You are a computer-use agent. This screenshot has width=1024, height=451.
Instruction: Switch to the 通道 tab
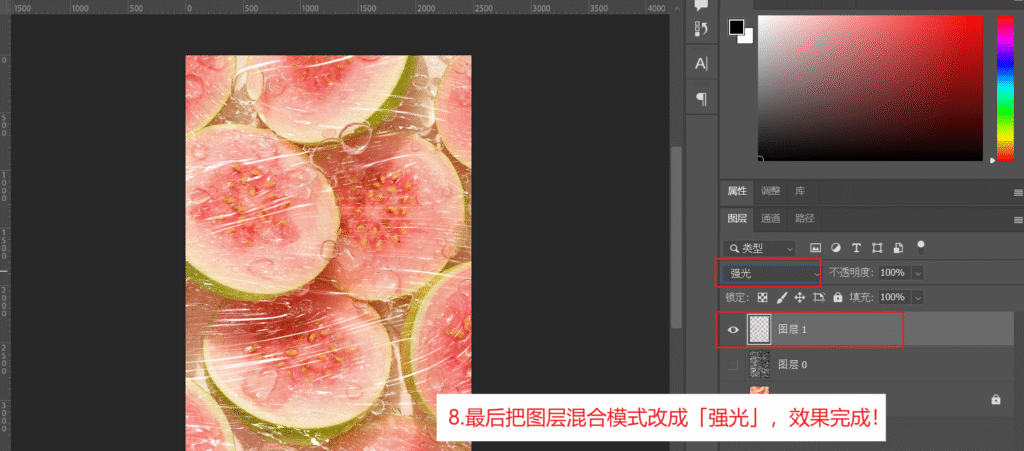click(x=771, y=219)
